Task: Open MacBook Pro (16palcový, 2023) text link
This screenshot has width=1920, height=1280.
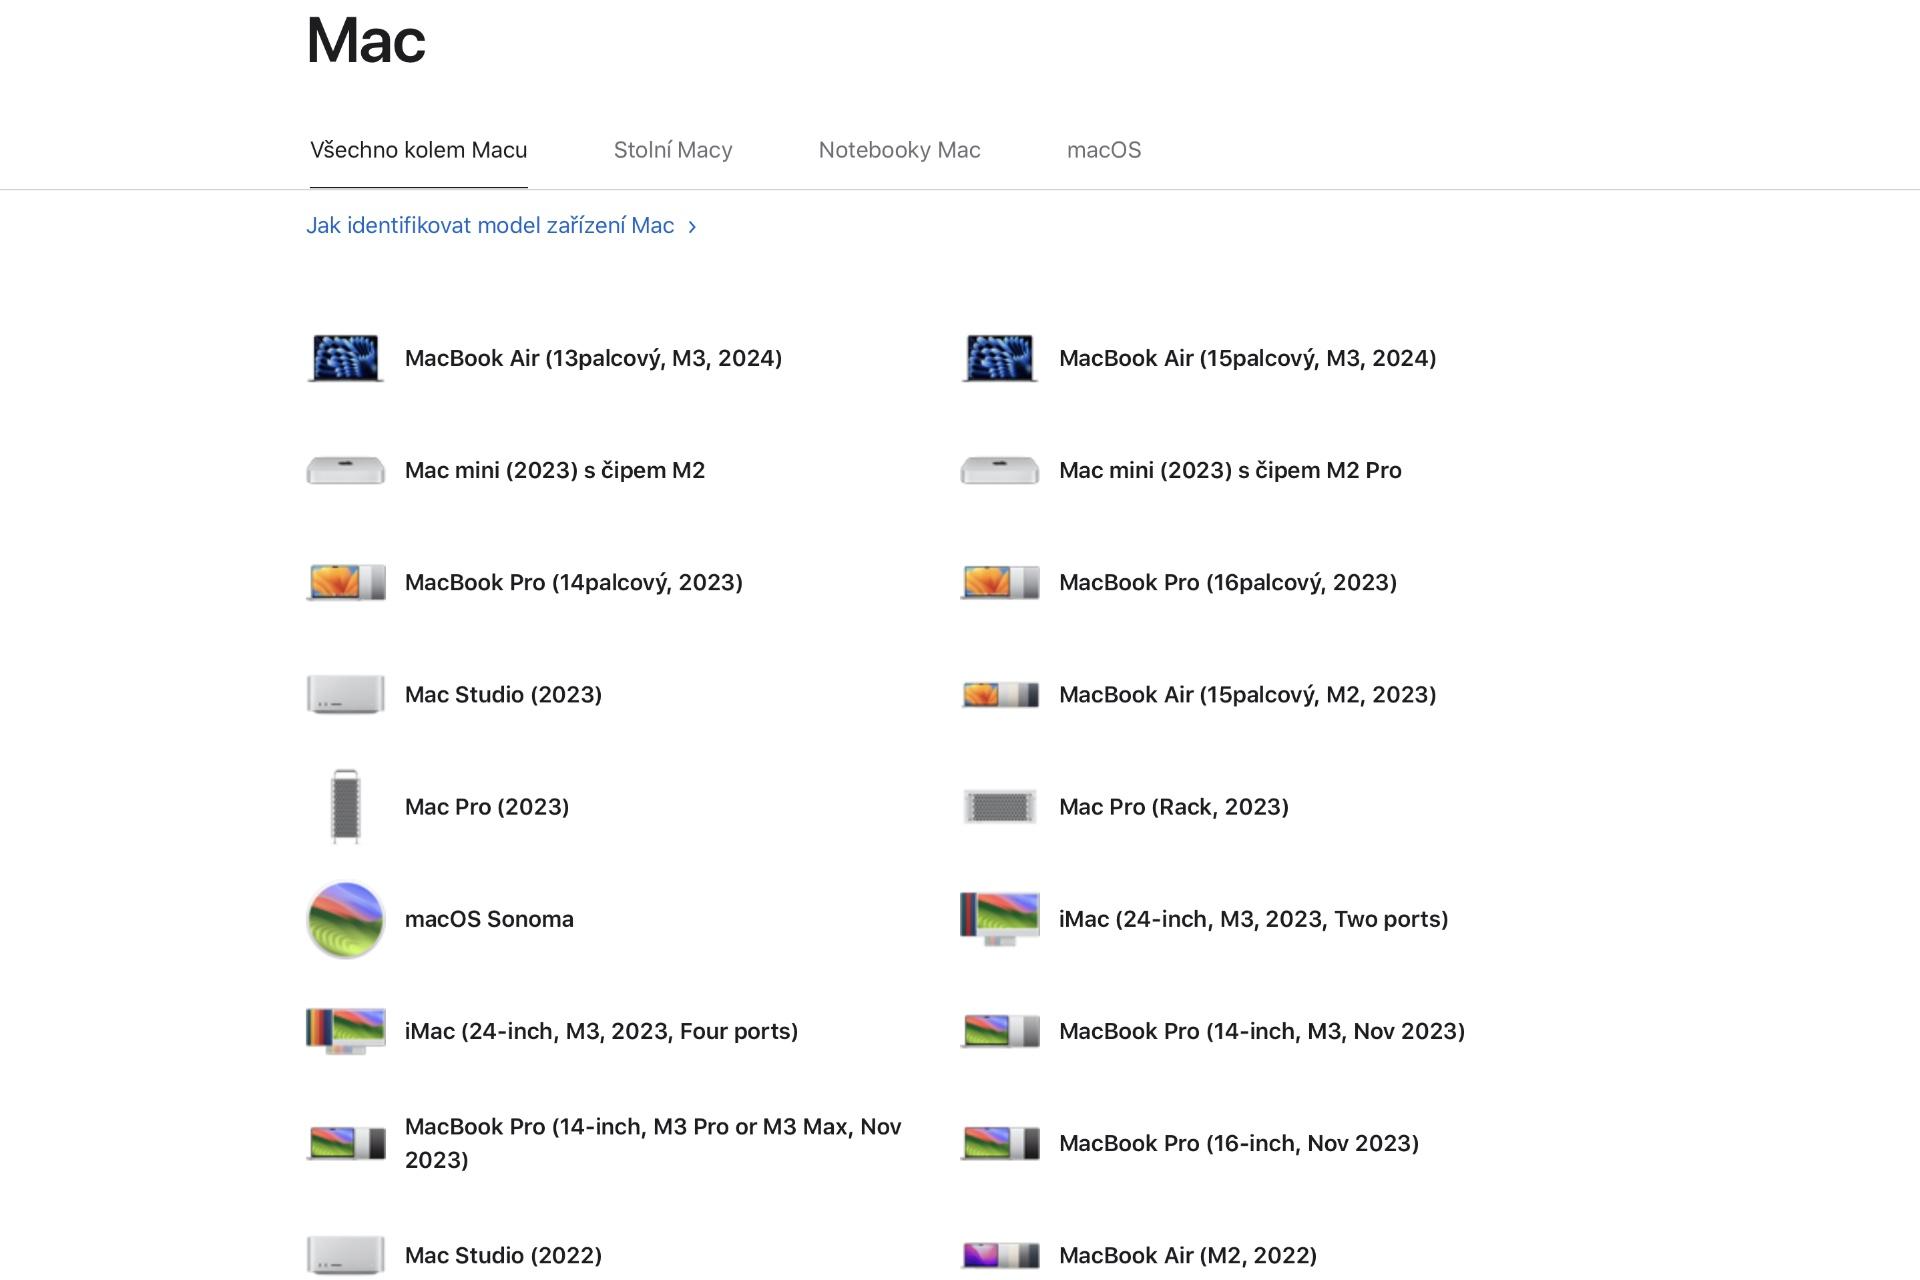Action: click(x=1228, y=582)
